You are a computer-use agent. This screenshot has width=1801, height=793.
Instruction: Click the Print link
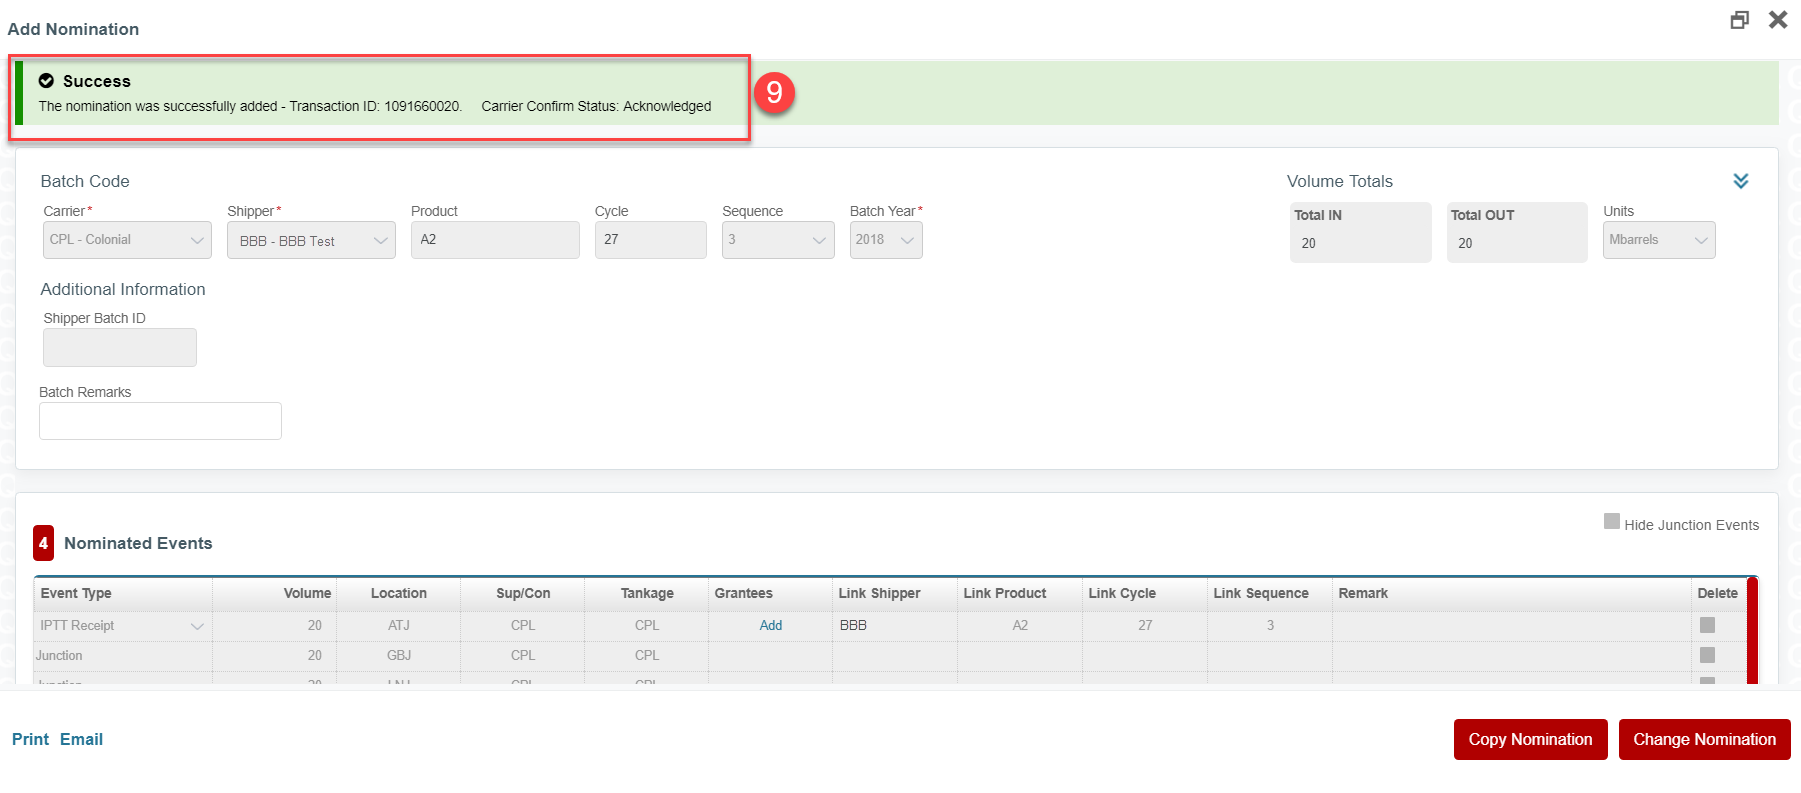click(x=30, y=739)
